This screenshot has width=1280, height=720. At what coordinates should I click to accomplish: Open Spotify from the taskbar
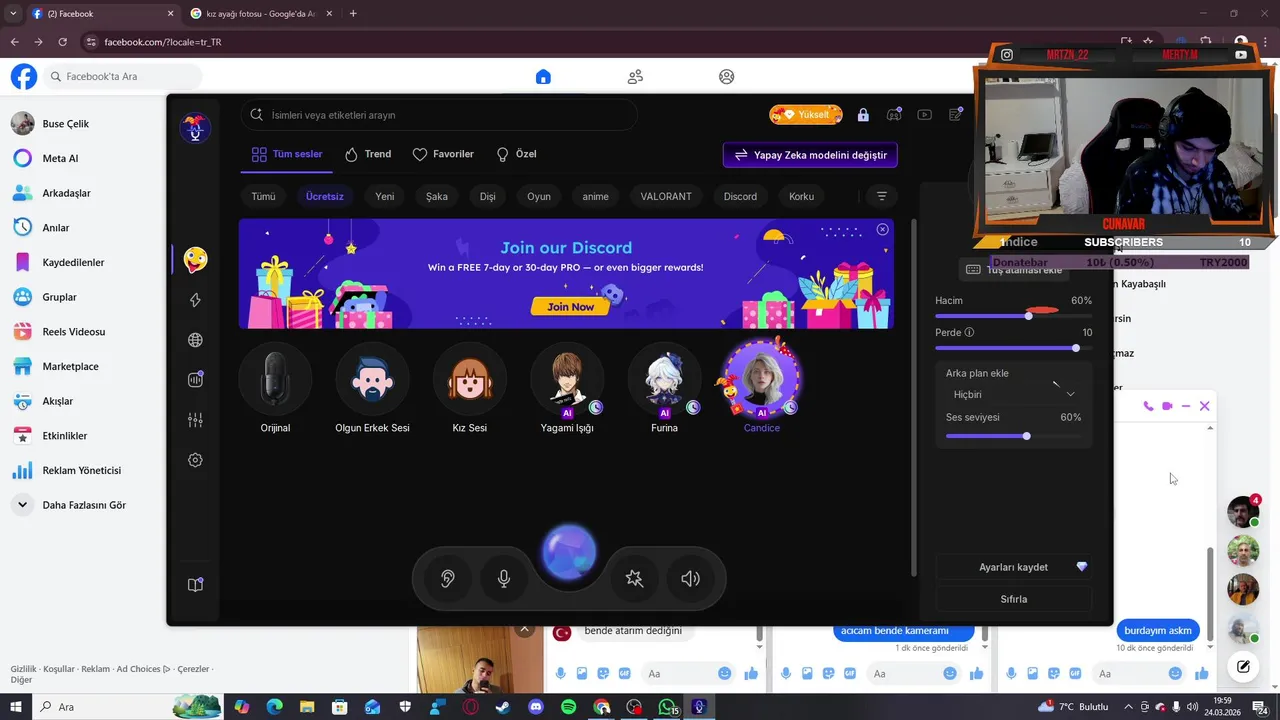tap(568, 707)
